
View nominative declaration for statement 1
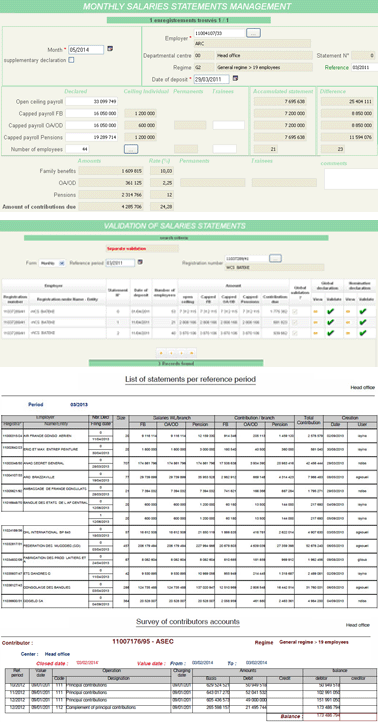pyautogui.click(x=349, y=322)
